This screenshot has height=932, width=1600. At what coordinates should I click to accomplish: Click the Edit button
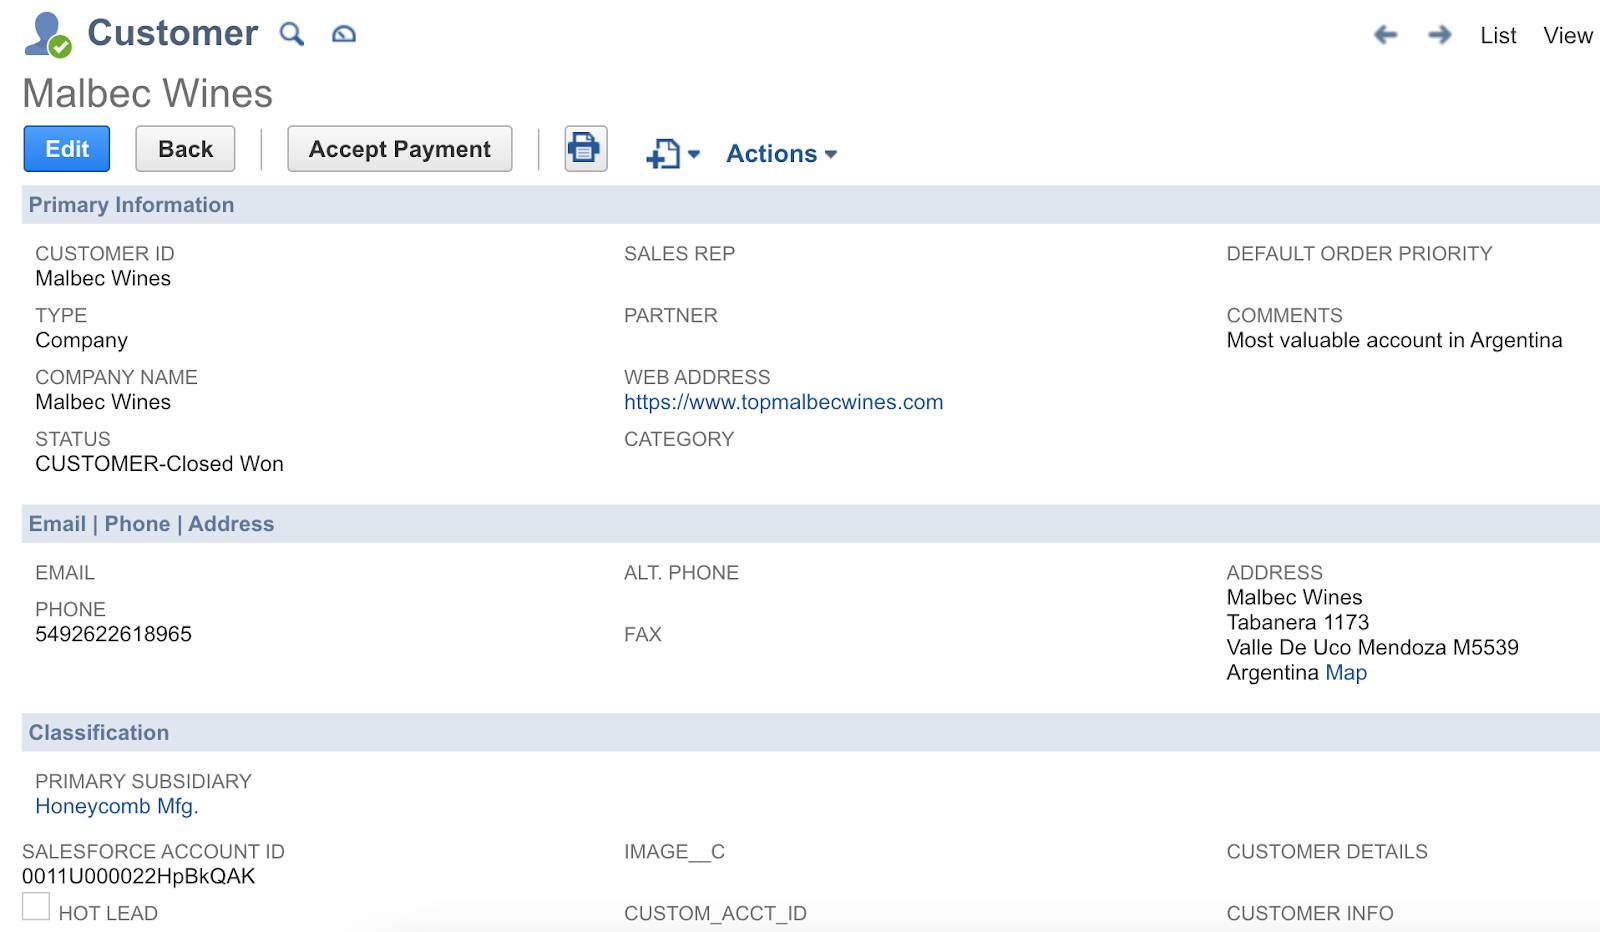click(67, 149)
